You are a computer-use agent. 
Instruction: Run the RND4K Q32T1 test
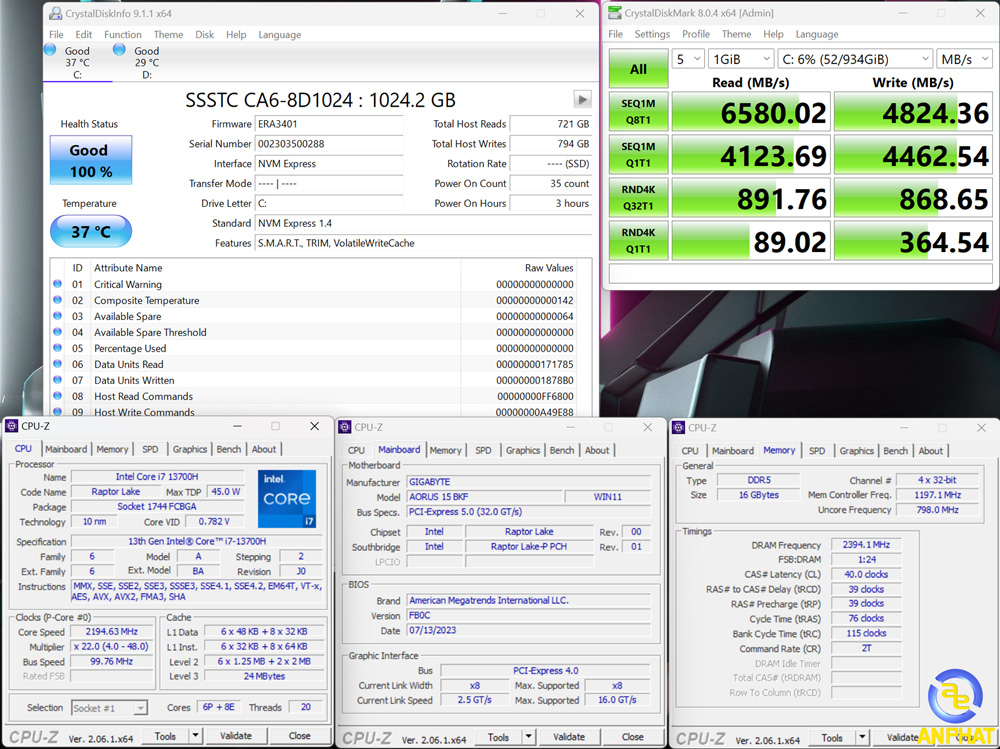pyautogui.click(x=638, y=198)
